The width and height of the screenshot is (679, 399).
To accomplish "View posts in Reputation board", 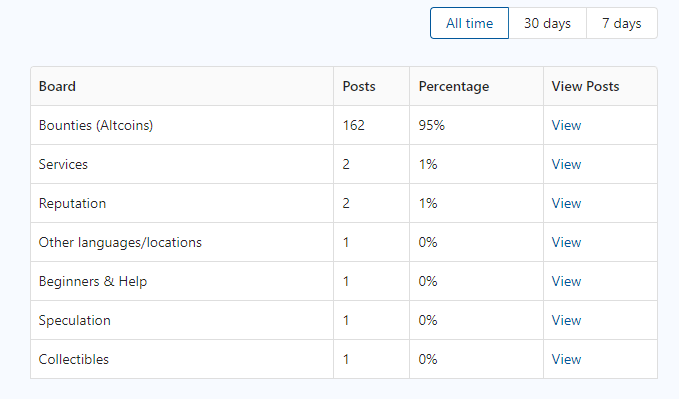I will point(566,203).
